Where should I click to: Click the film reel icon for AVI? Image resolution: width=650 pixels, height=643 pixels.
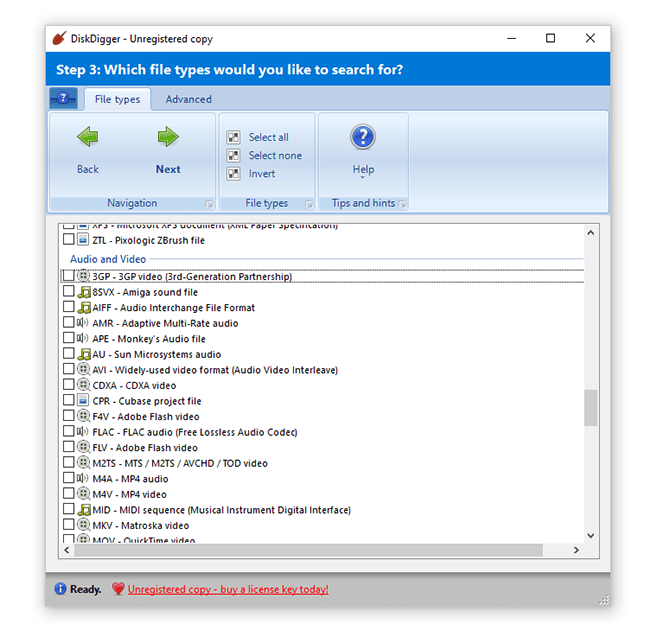[84, 369]
